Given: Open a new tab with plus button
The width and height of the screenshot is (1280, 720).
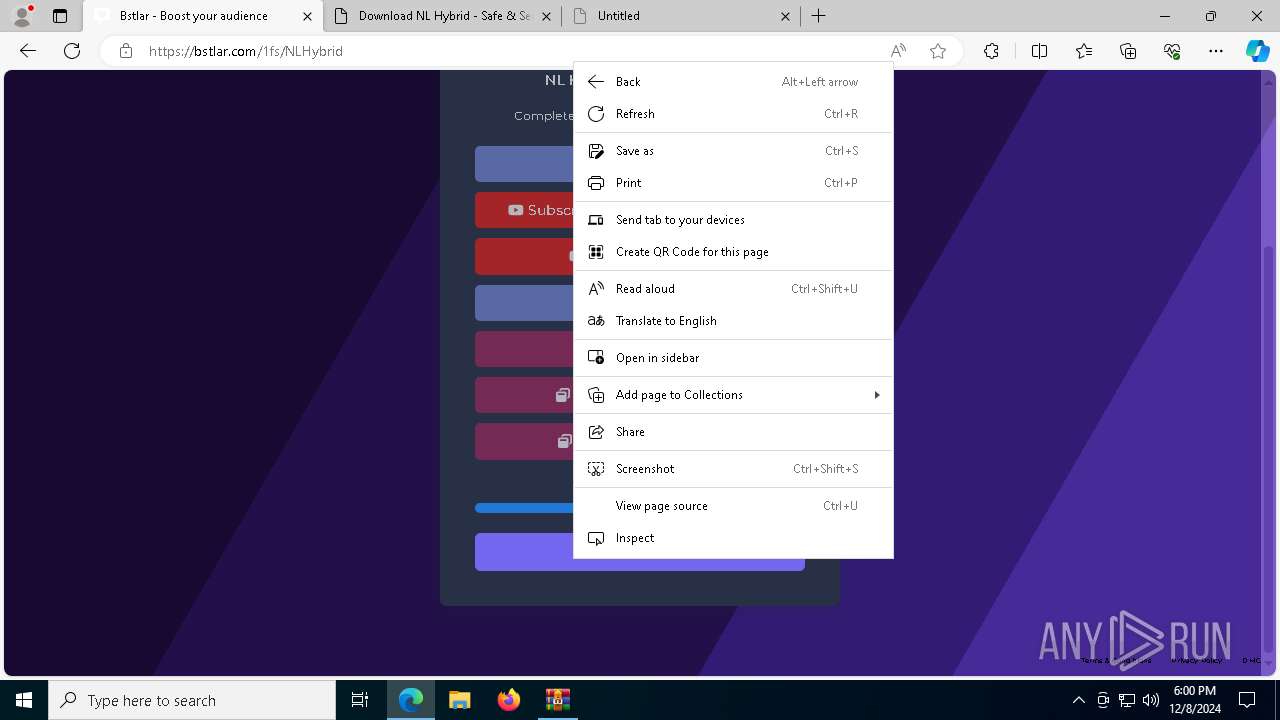Looking at the screenshot, I should [818, 16].
